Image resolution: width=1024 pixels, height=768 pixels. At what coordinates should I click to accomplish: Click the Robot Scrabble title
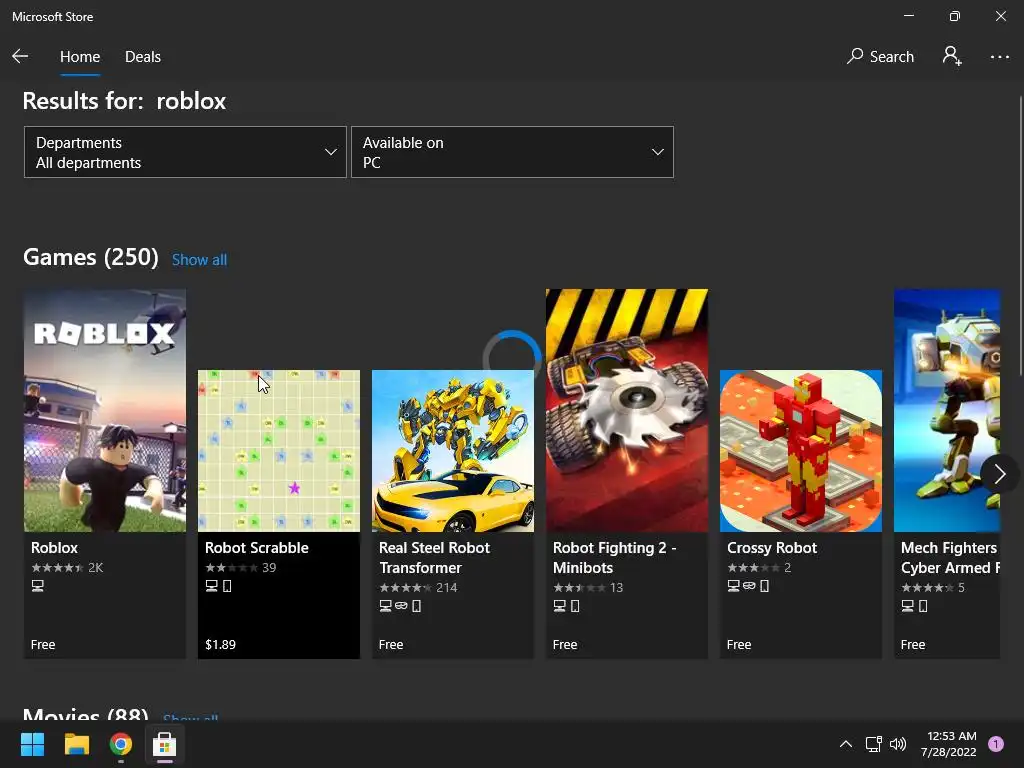(x=257, y=548)
